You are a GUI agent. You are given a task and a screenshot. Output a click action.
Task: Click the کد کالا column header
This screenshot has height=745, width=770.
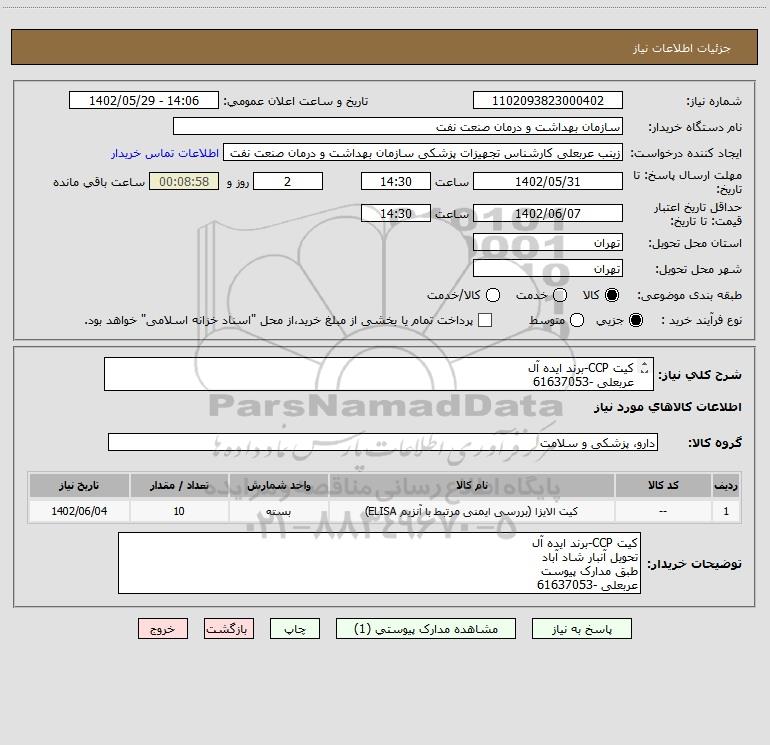[x=663, y=485]
